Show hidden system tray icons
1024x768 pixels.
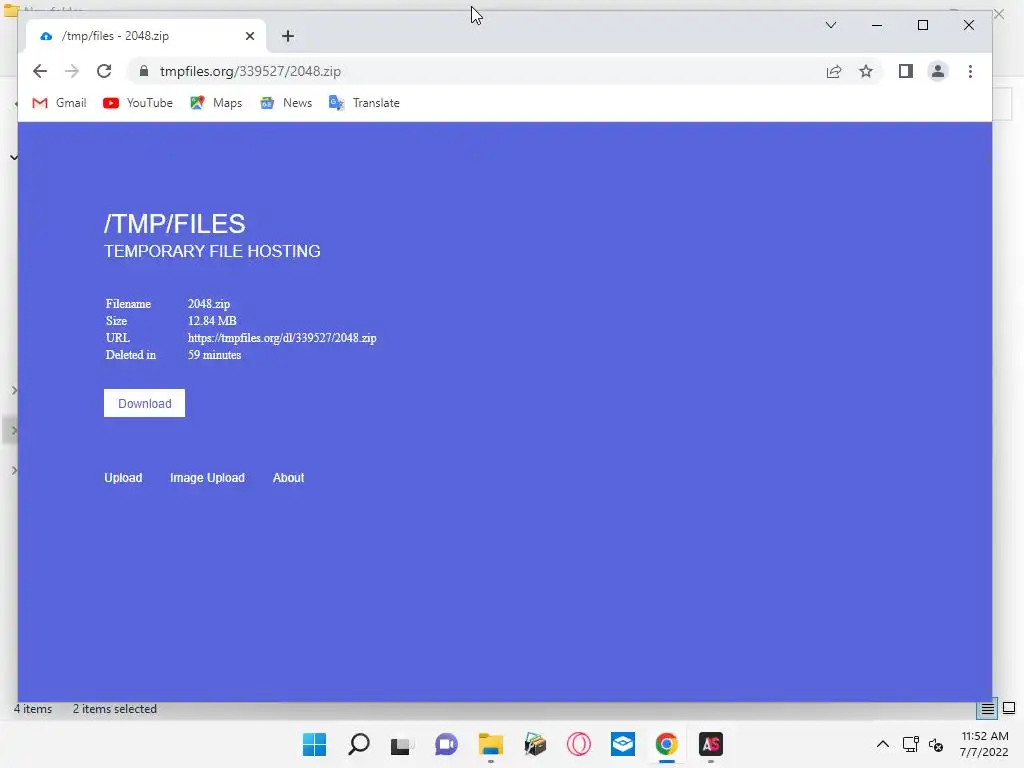(882, 744)
